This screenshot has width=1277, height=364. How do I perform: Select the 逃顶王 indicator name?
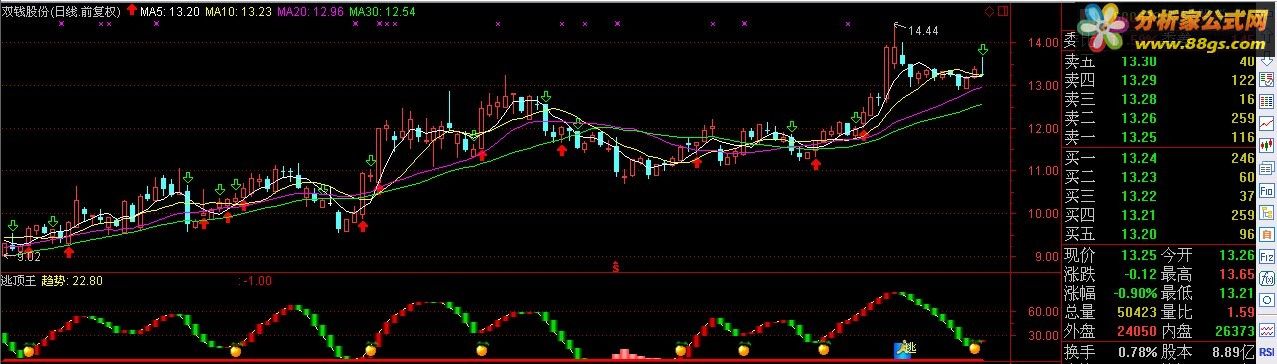click(x=19, y=281)
